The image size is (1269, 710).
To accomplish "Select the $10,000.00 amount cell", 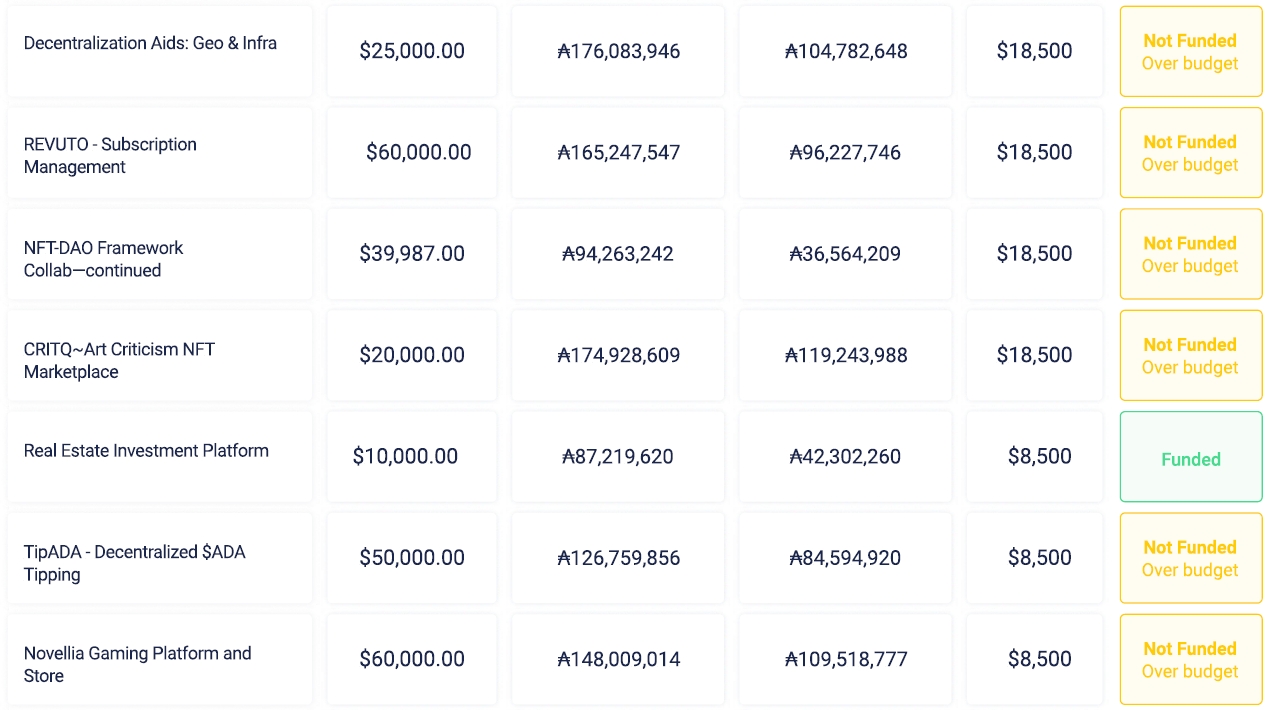I will point(405,456).
